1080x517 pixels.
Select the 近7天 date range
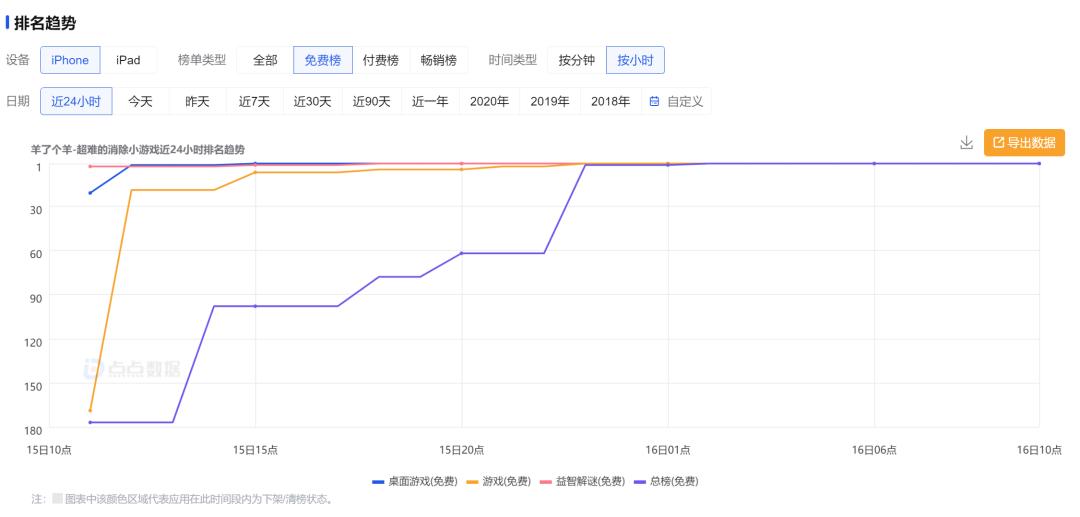tap(254, 101)
